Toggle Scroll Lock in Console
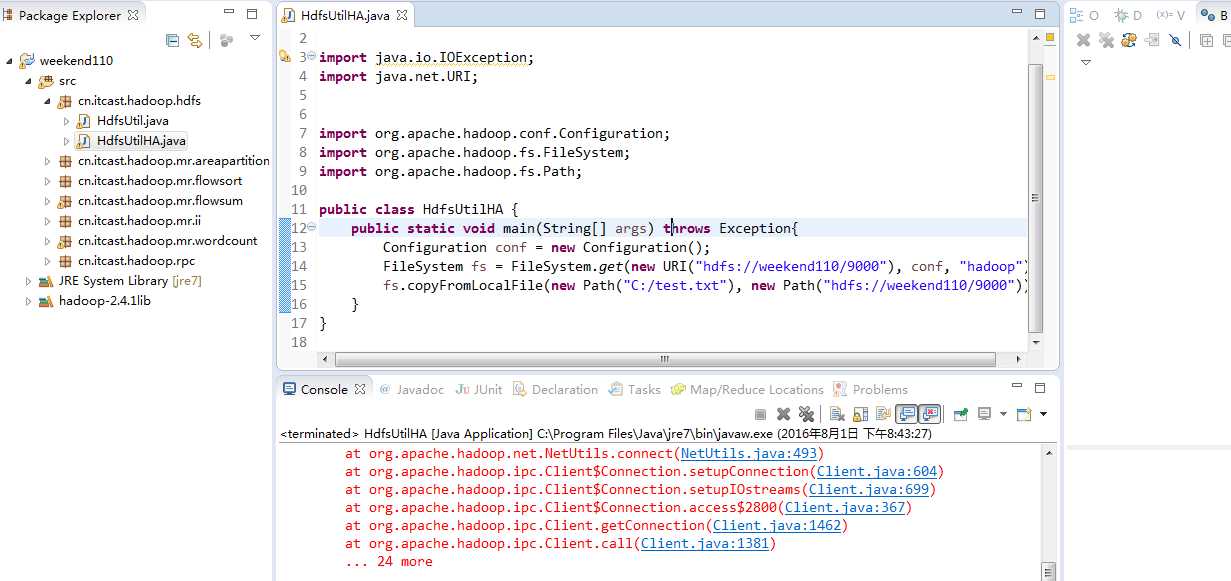 point(860,414)
